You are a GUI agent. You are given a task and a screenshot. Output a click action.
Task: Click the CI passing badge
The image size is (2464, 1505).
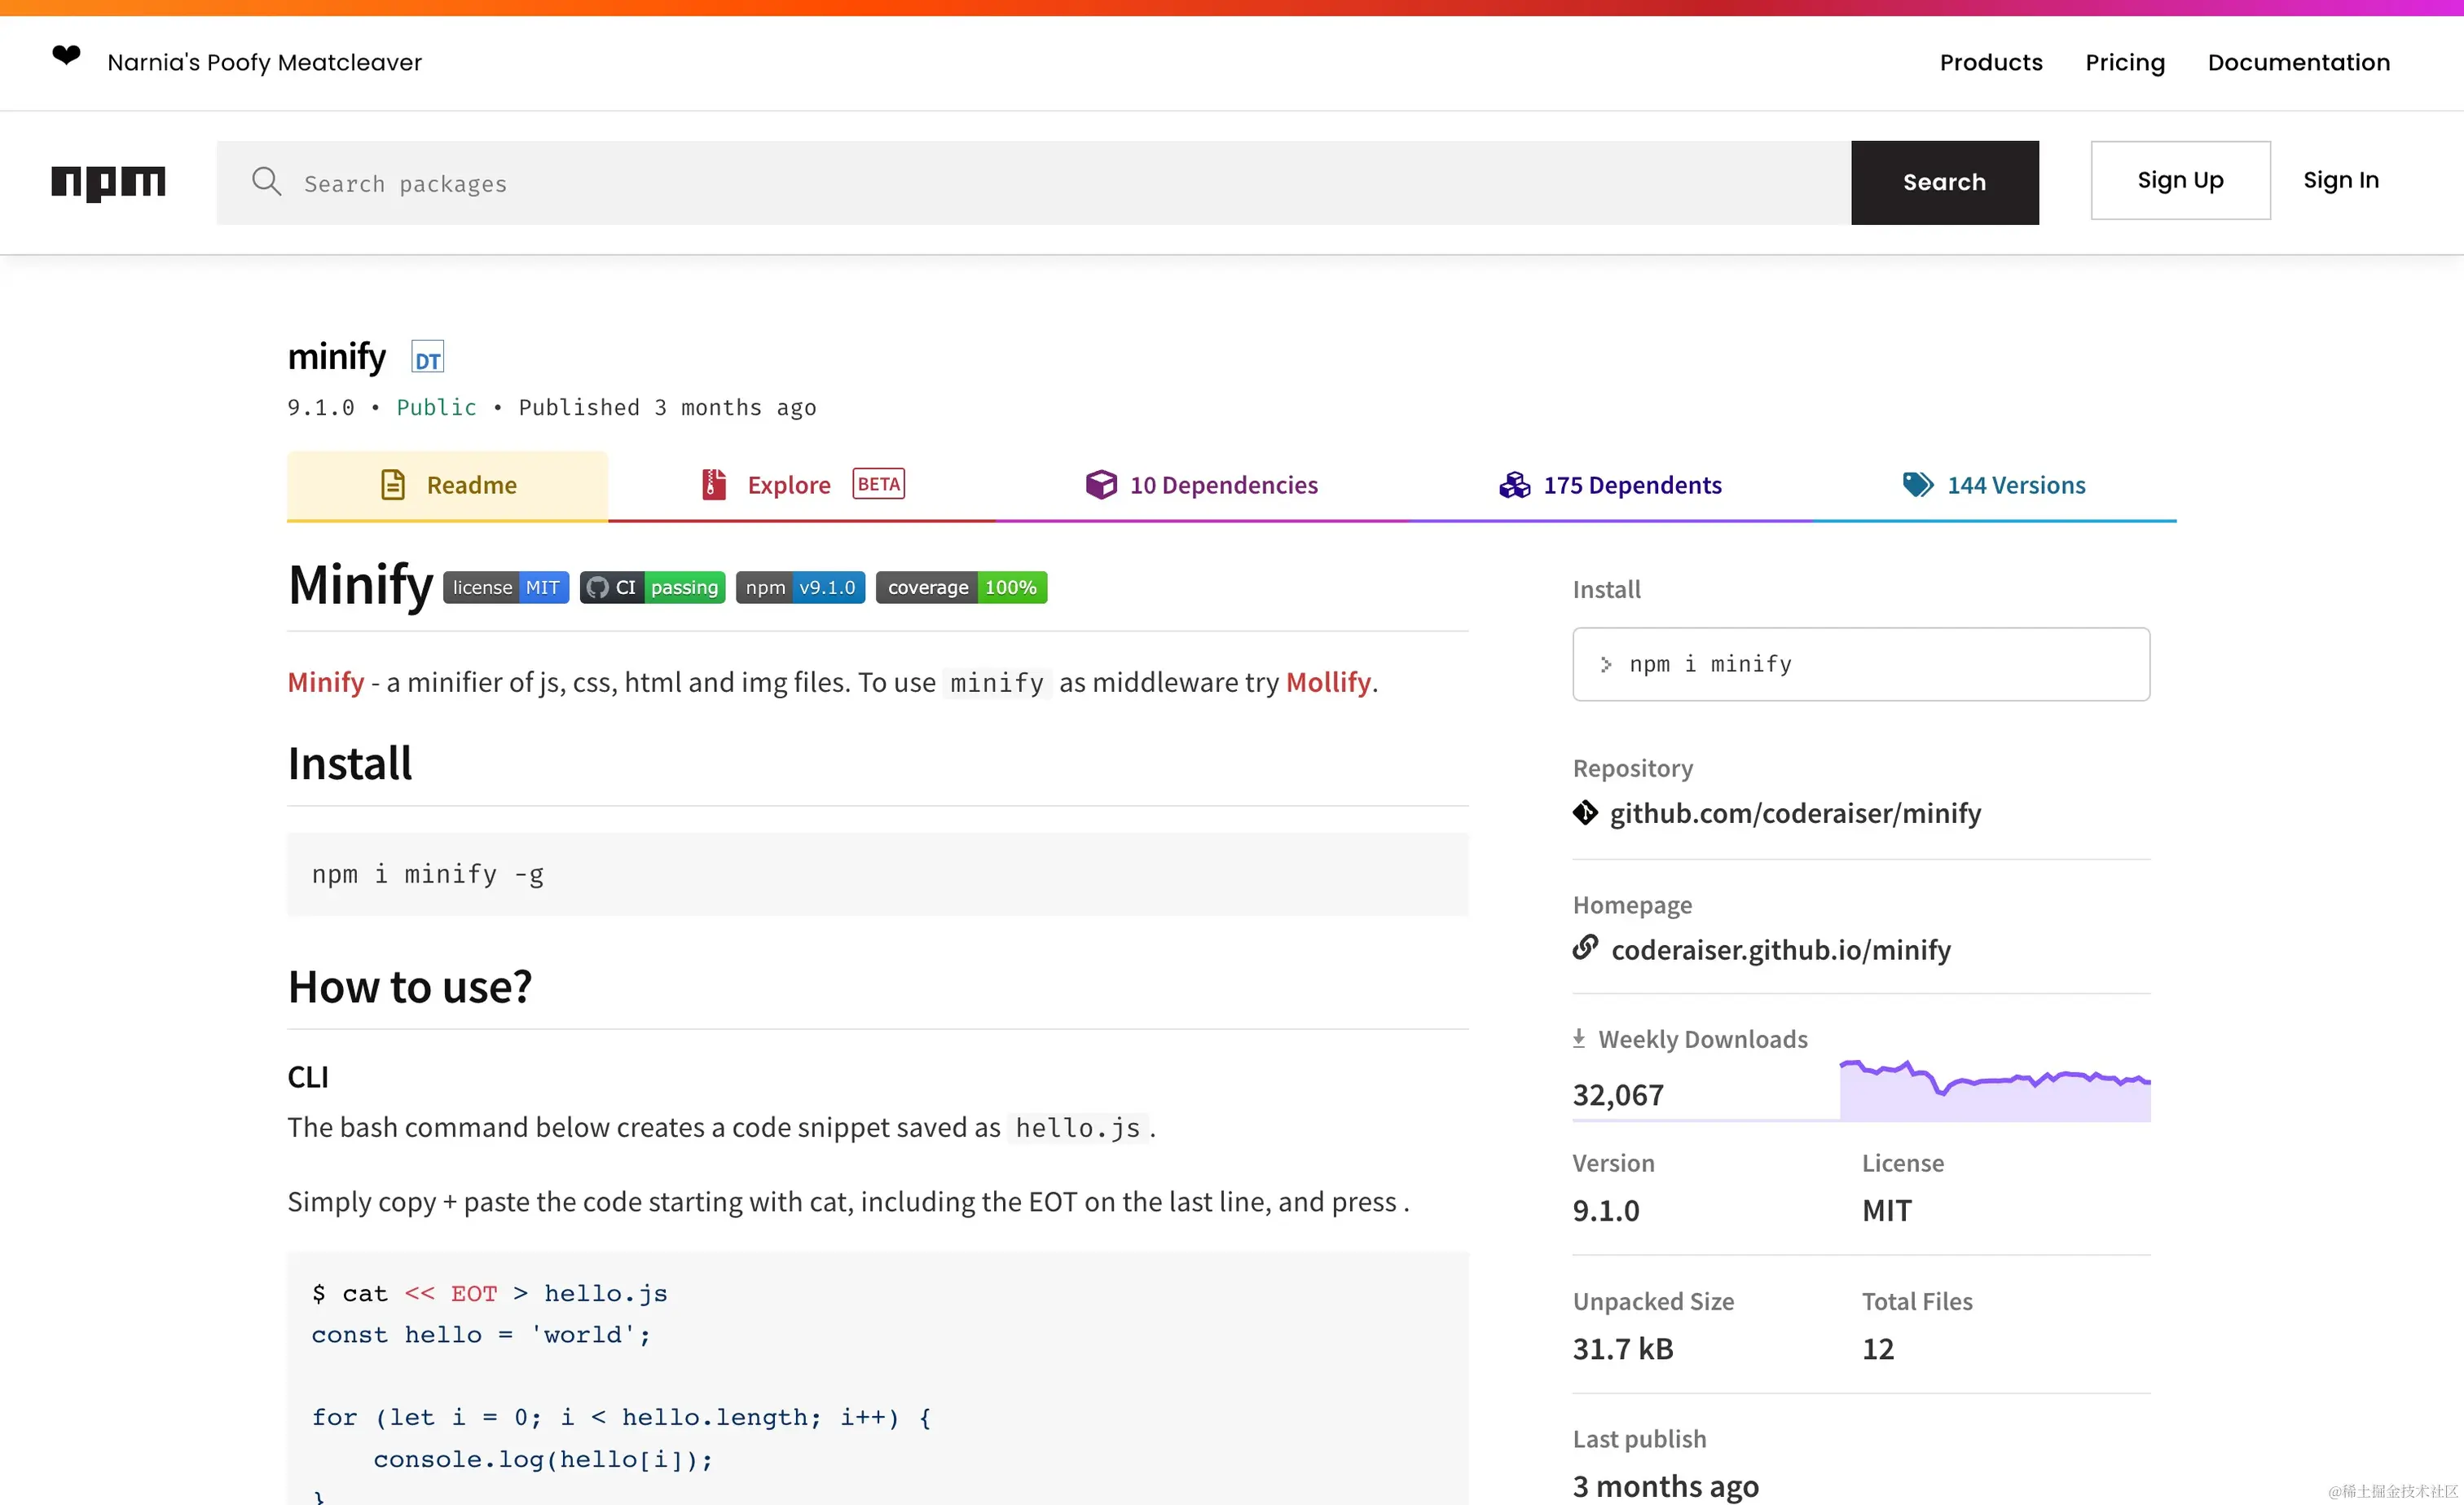(652, 588)
